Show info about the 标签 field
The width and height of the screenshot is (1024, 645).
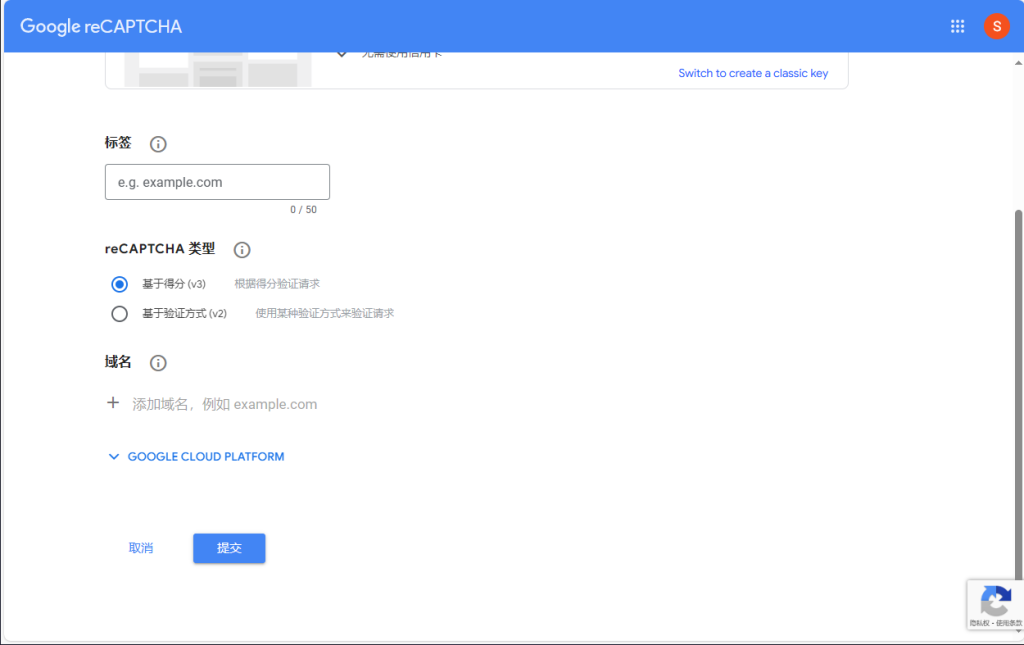point(158,144)
